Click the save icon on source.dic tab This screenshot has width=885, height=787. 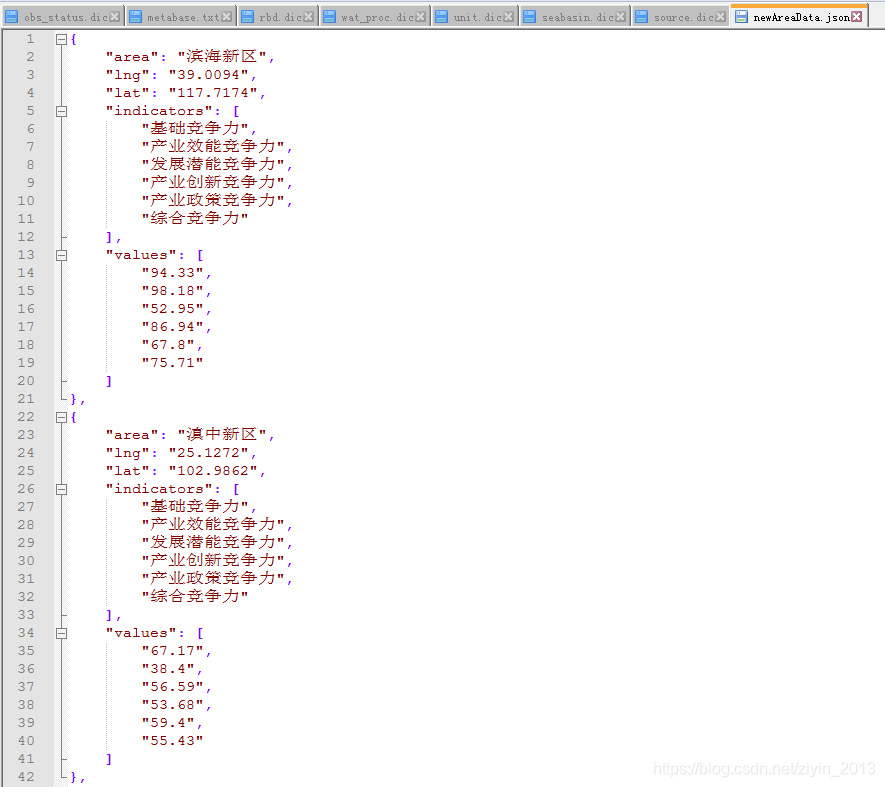pos(641,17)
